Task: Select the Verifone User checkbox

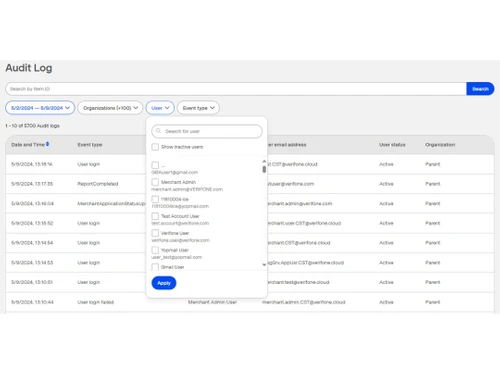Action: pos(155,233)
